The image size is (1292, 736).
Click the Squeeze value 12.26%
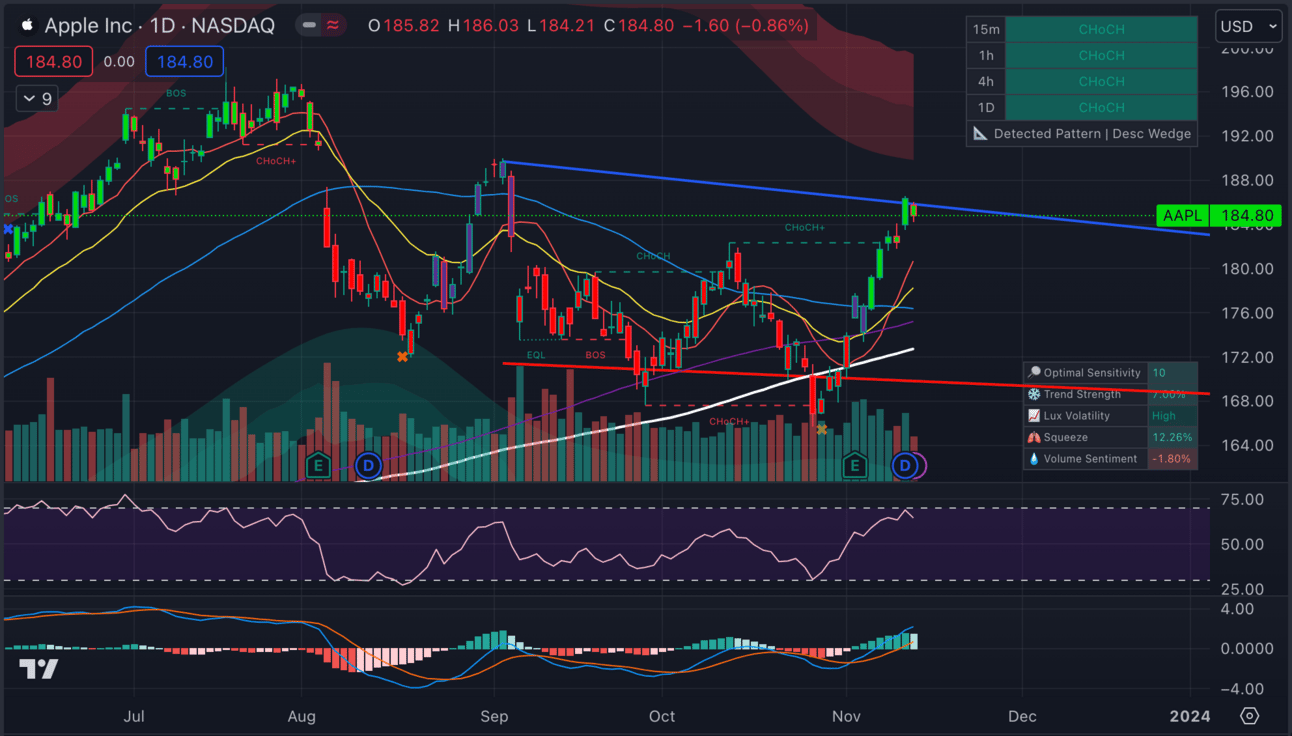1172,437
